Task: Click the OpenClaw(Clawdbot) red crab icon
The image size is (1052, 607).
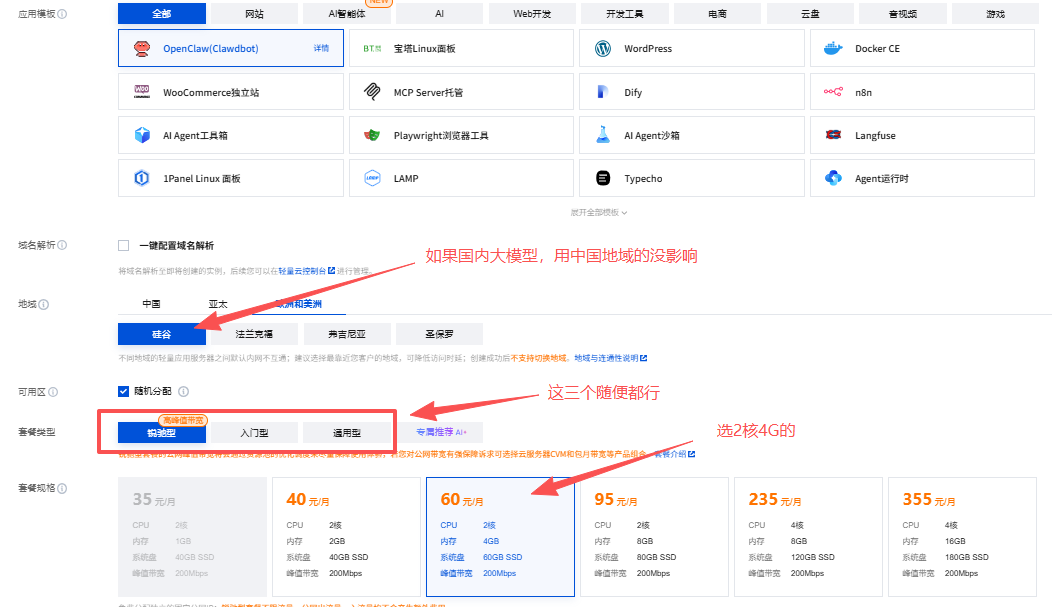Action: pyautogui.click(x=142, y=48)
